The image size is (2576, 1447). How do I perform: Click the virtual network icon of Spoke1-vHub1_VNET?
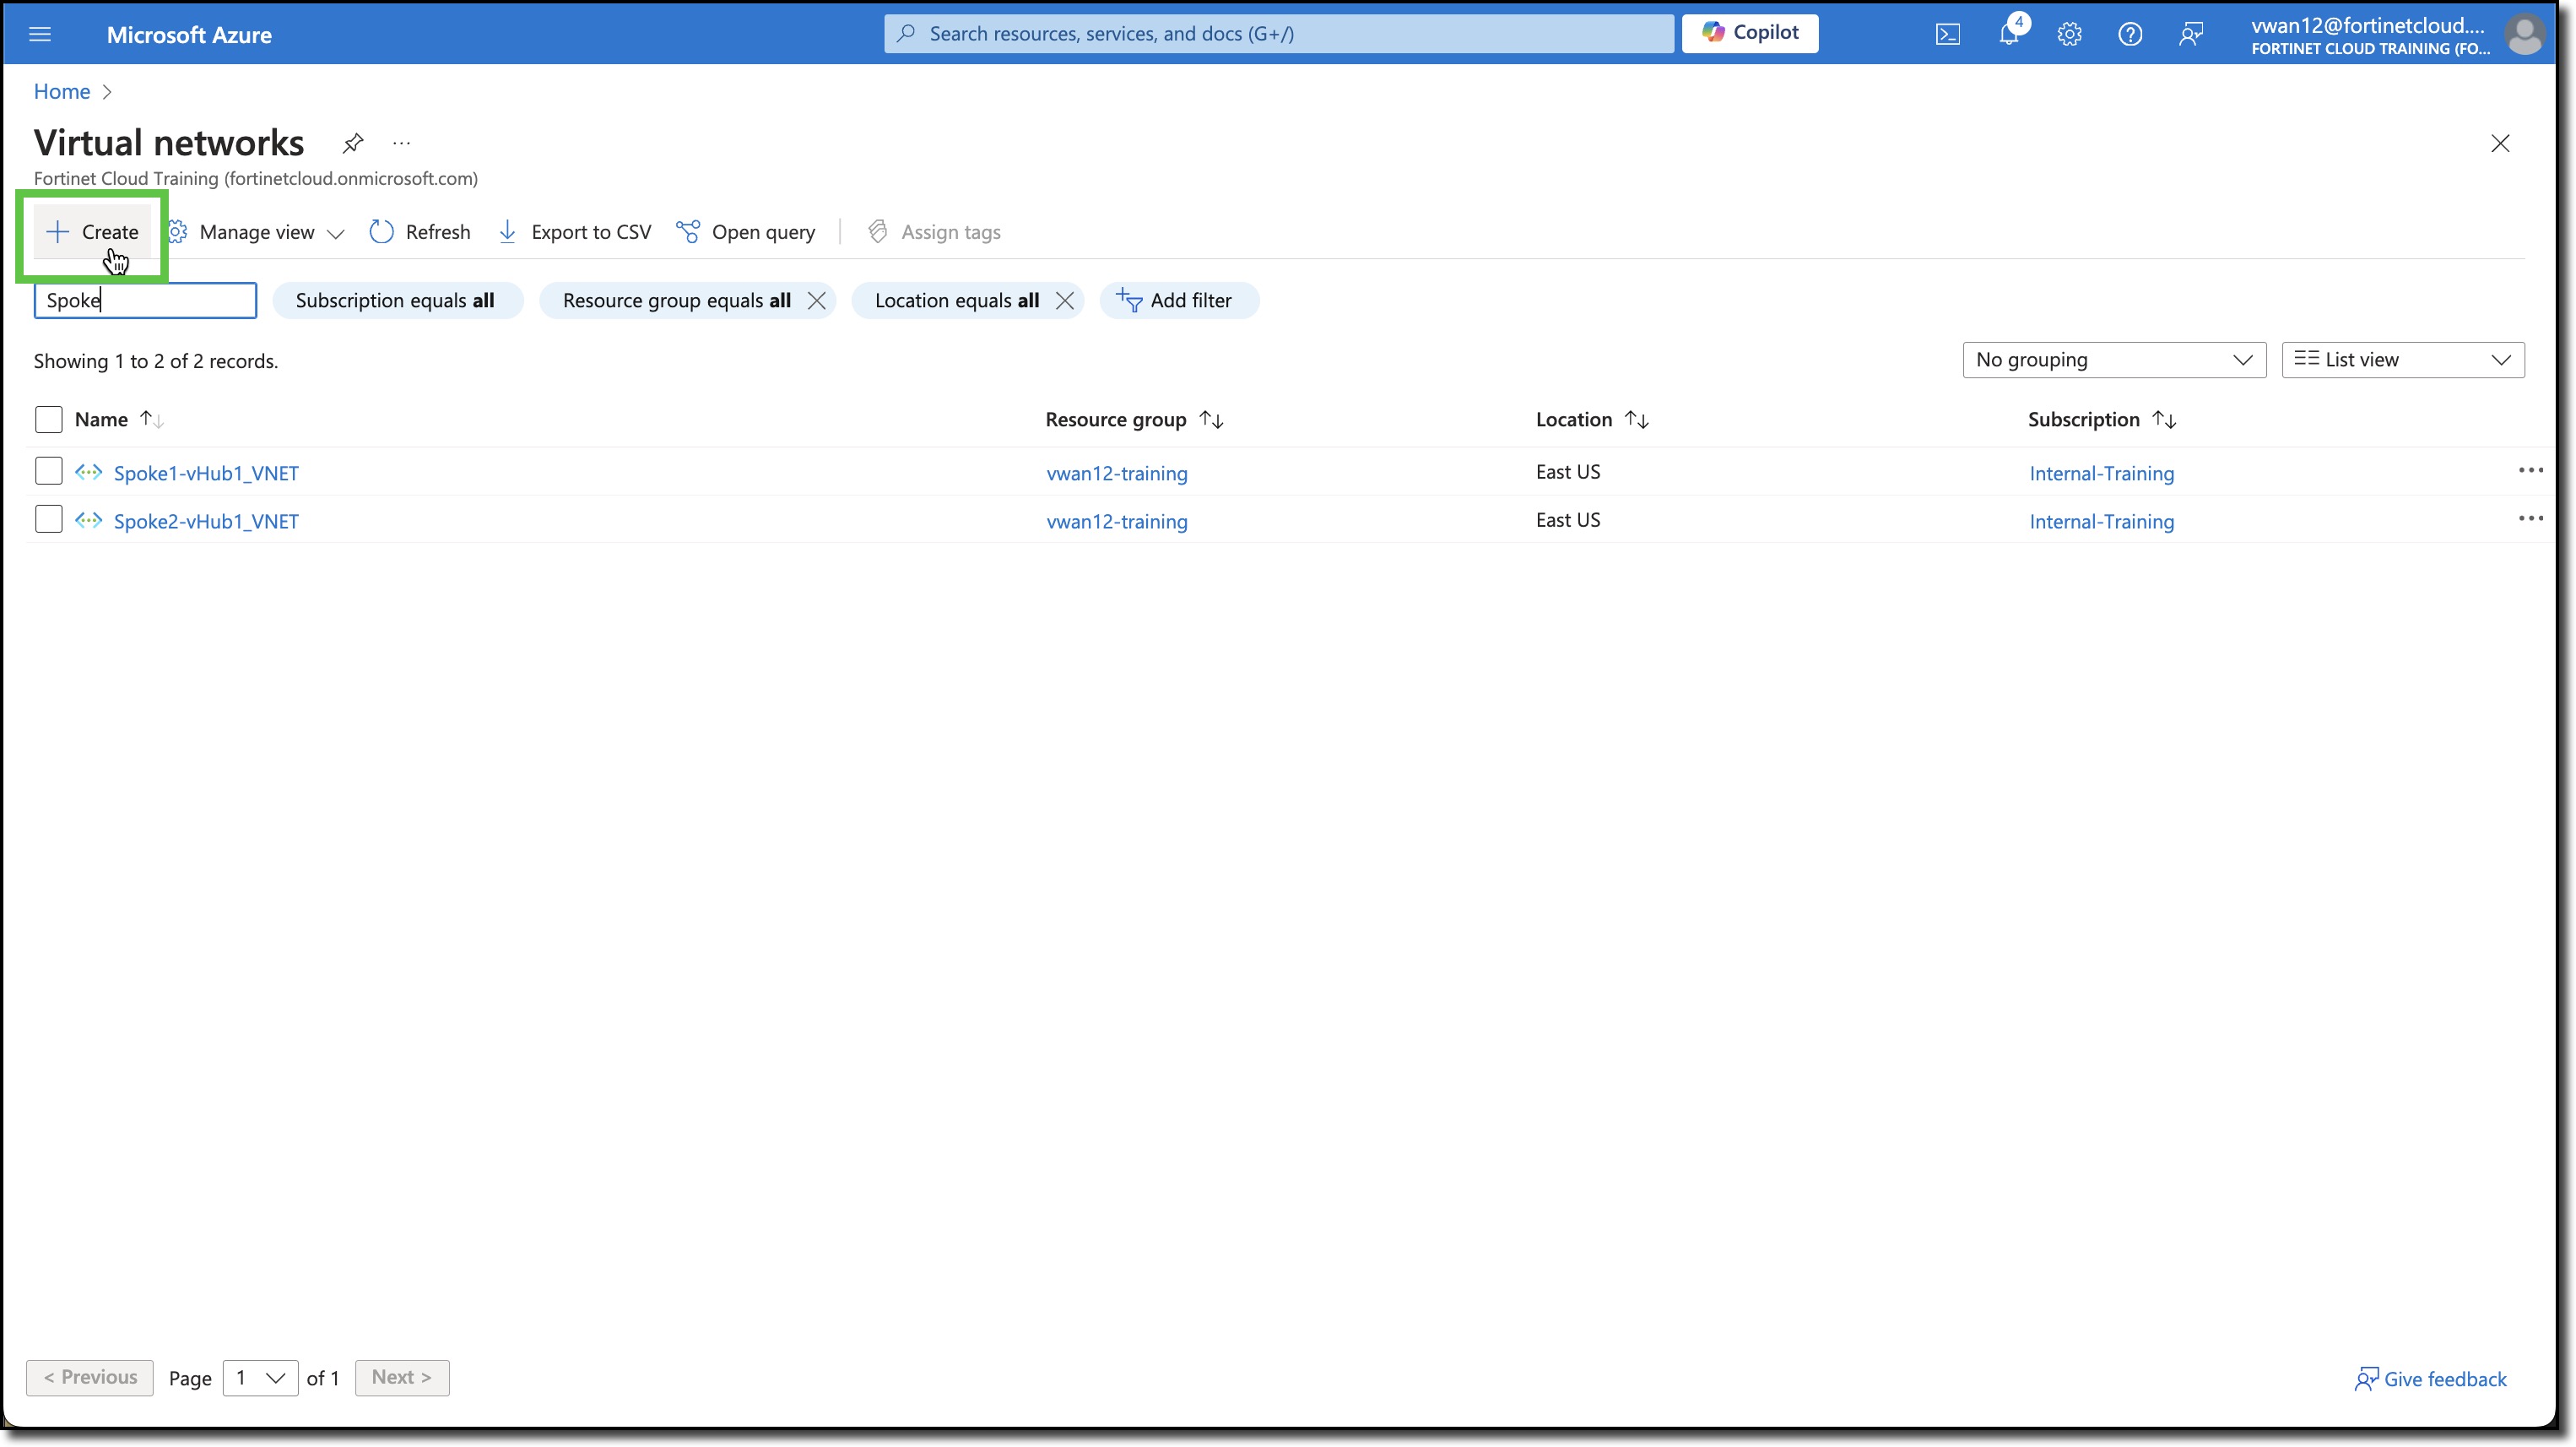click(88, 472)
